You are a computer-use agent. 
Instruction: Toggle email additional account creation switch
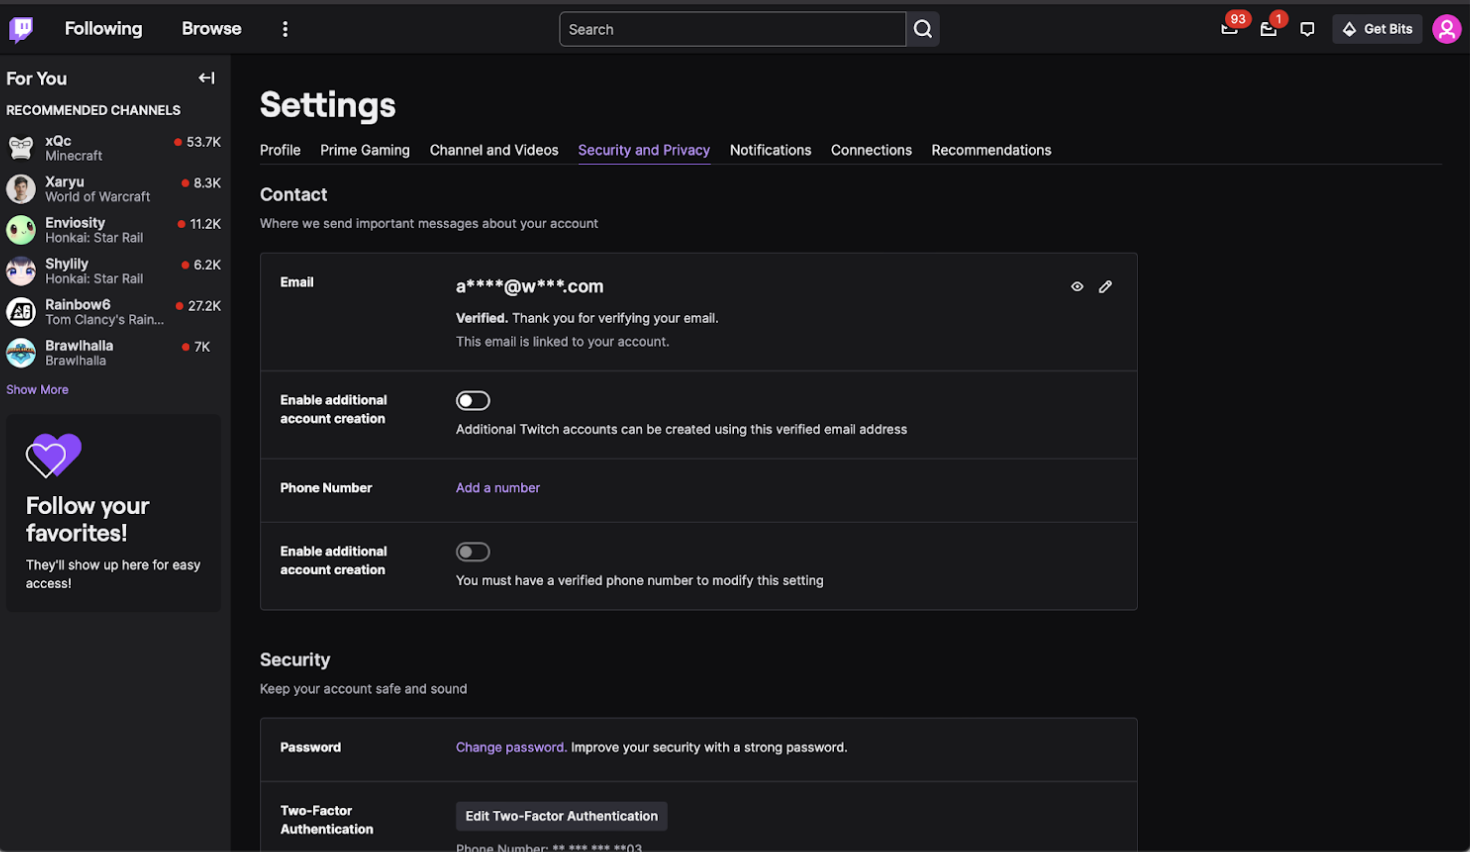coord(473,401)
